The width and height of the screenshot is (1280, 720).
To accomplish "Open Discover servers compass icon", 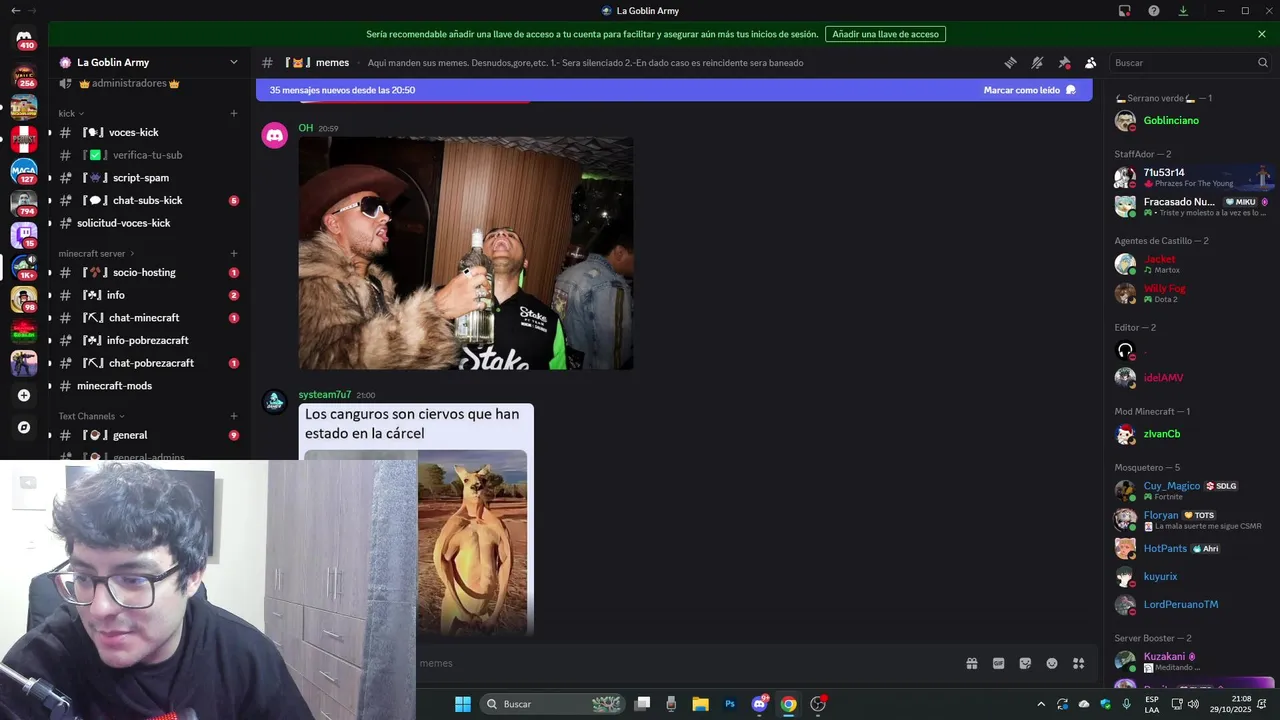I will pyautogui.click(x=24, y=427).
